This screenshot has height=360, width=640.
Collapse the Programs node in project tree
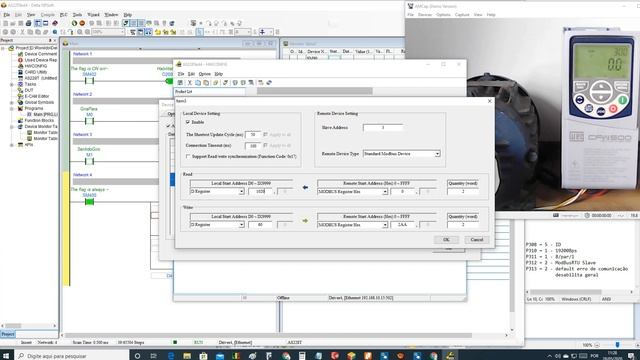point(12,109)
